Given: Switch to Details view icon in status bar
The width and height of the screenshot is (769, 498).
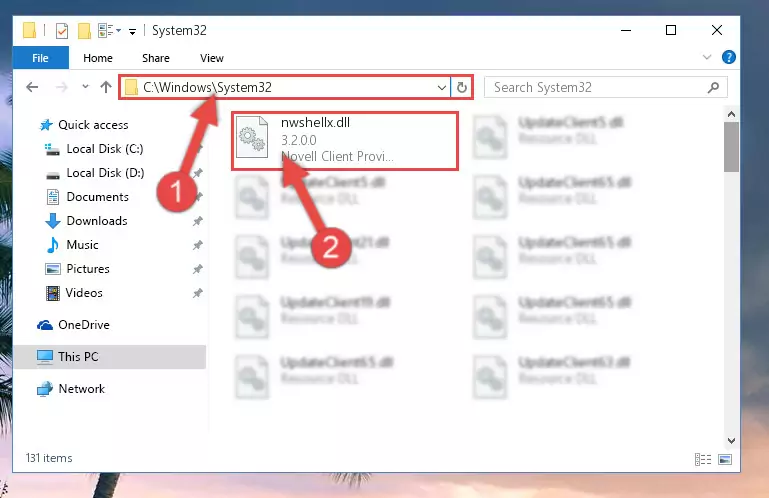Looking at the screenshot, I should (703, 459).
